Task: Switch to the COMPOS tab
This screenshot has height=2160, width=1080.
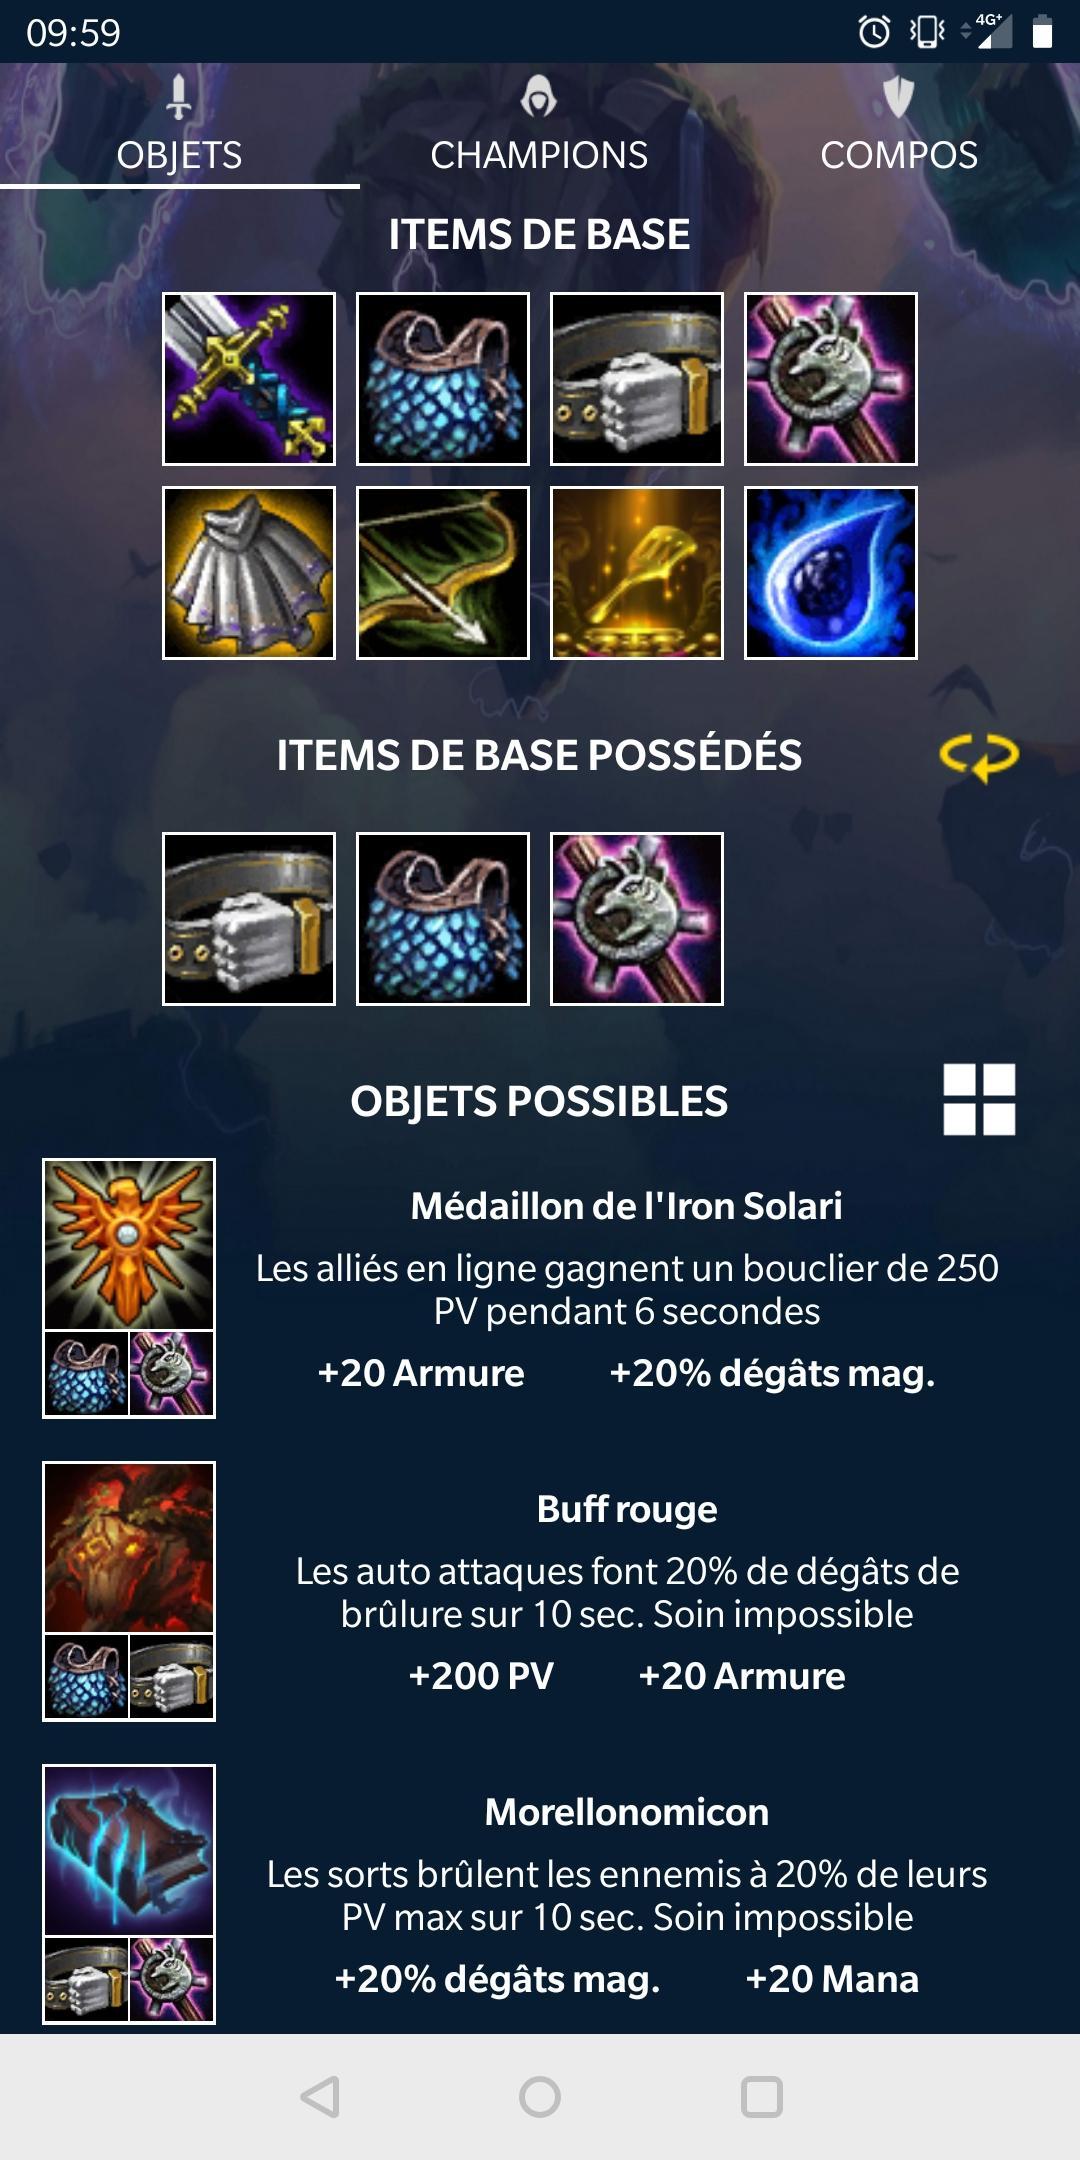Action: click(x=899, y=126)
